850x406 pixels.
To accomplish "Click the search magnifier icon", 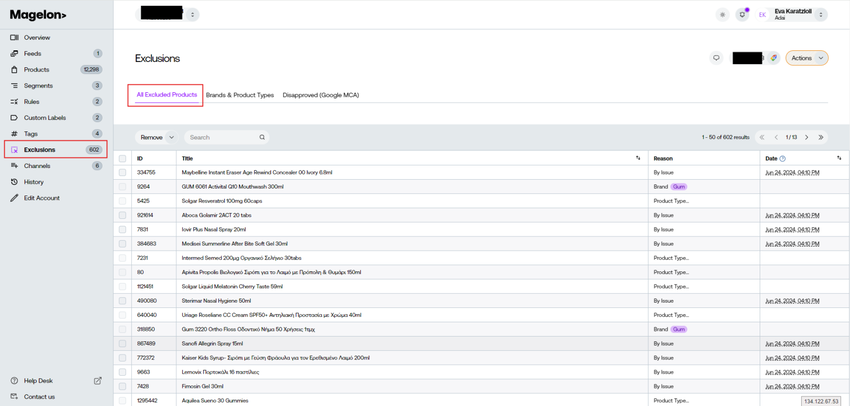I will 262,138.
